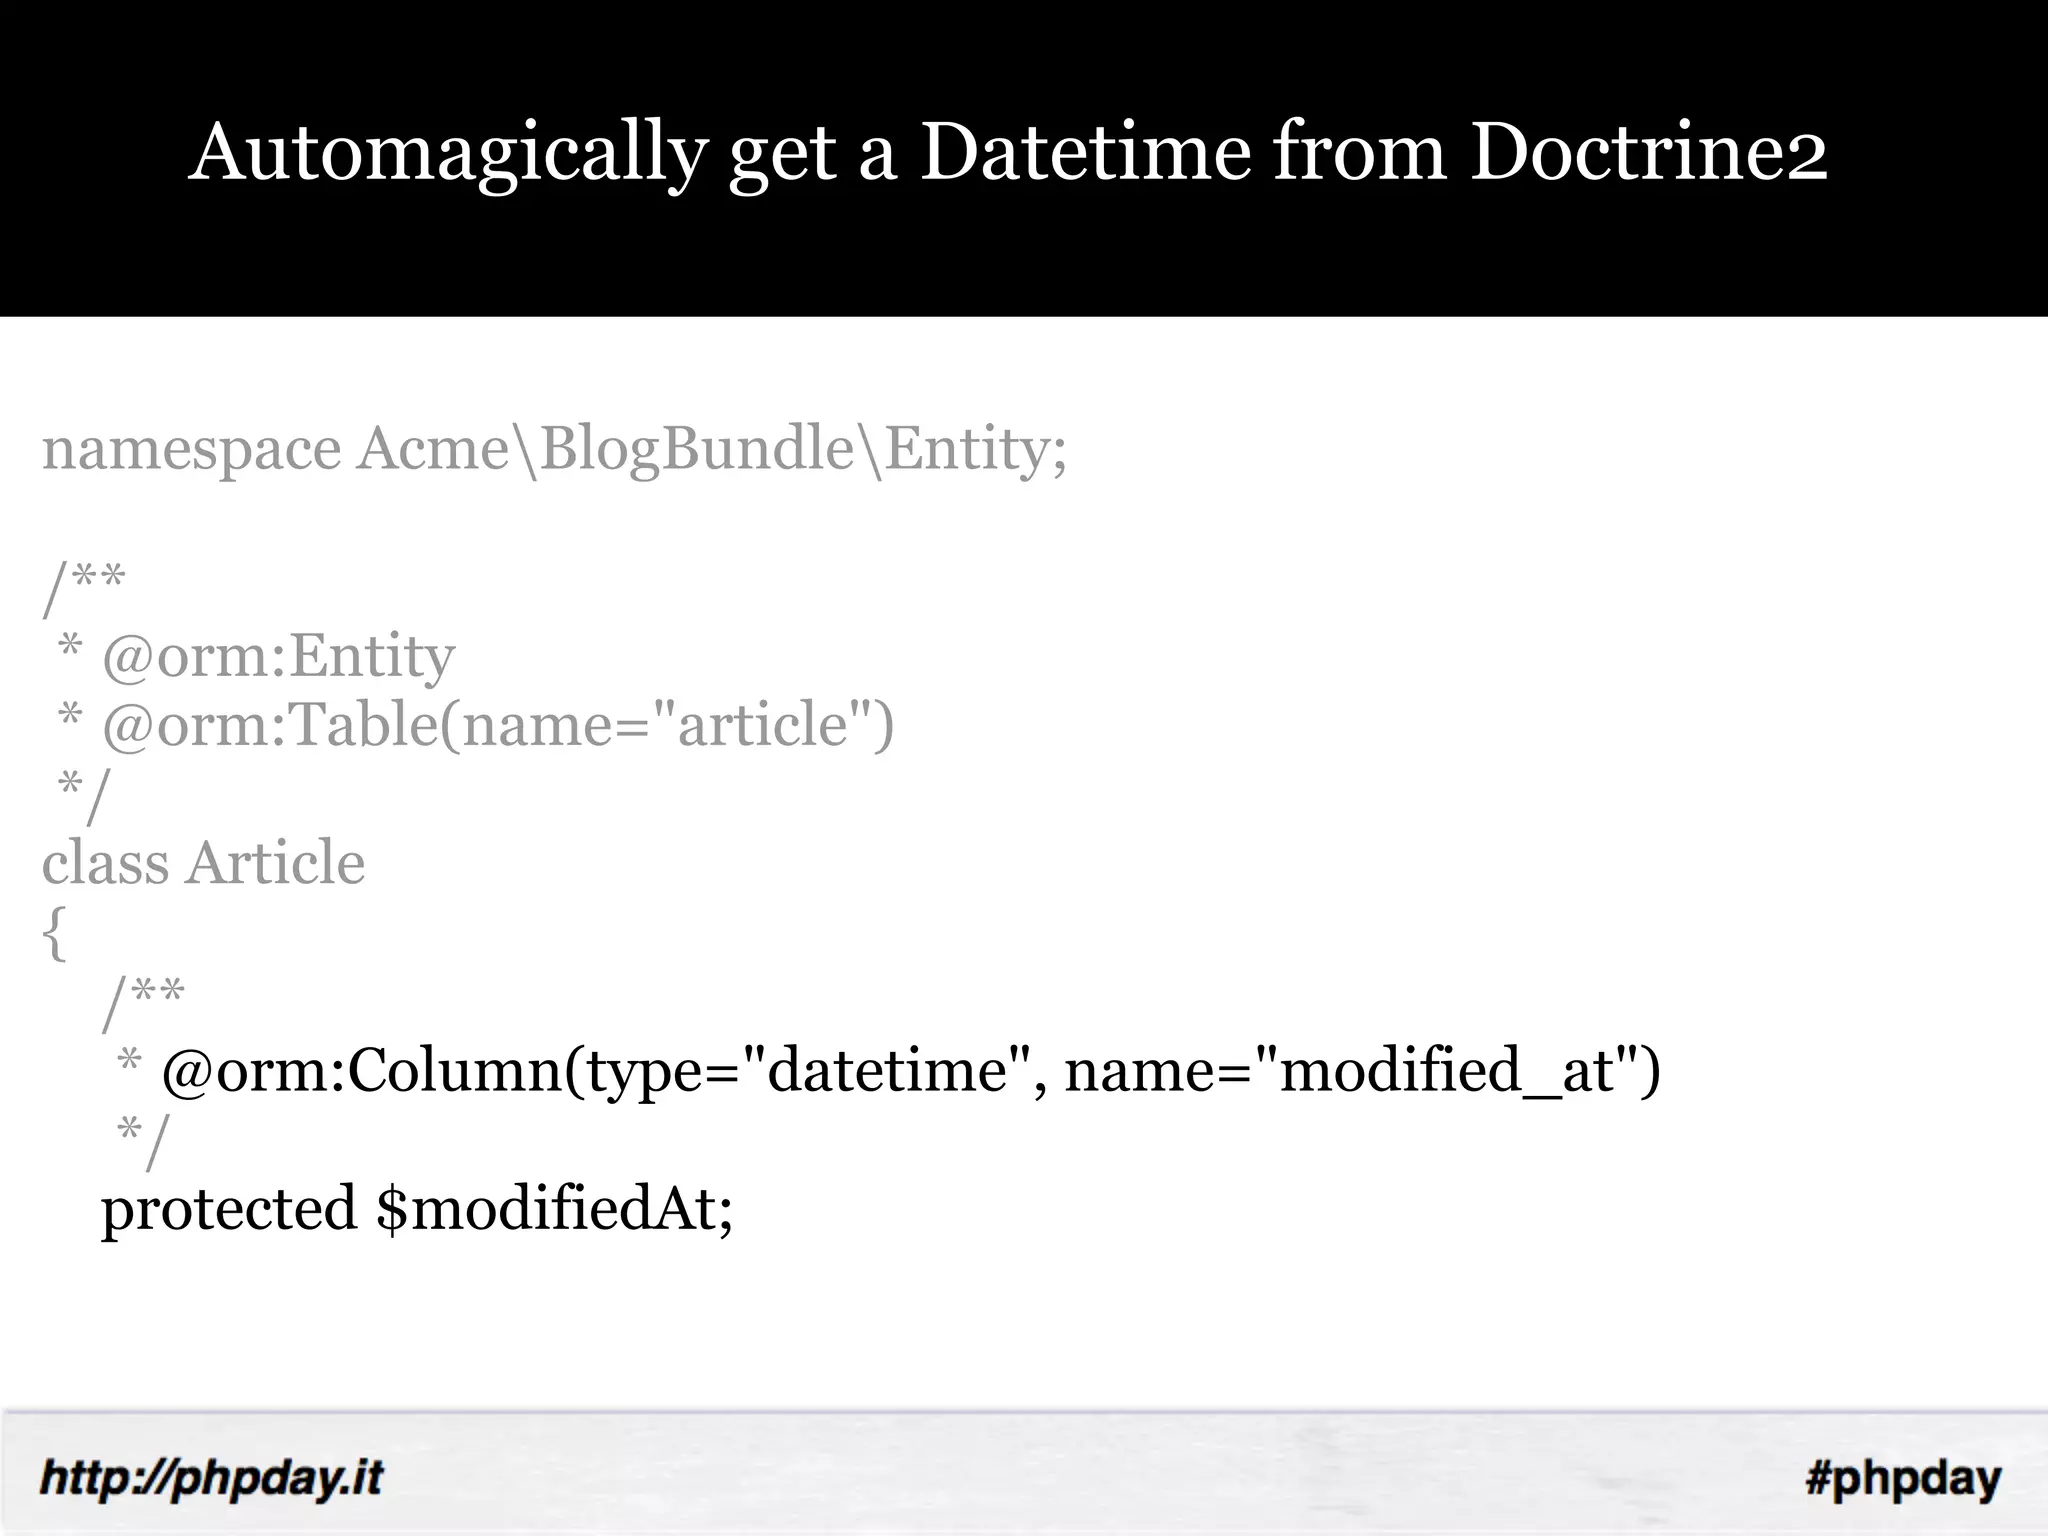The height and width of the screenshot is (1536, 2048).
Task: Click the slide title 'Automagically get a Datetime from Doctrine2'
Action: [x=1008, y=153]
